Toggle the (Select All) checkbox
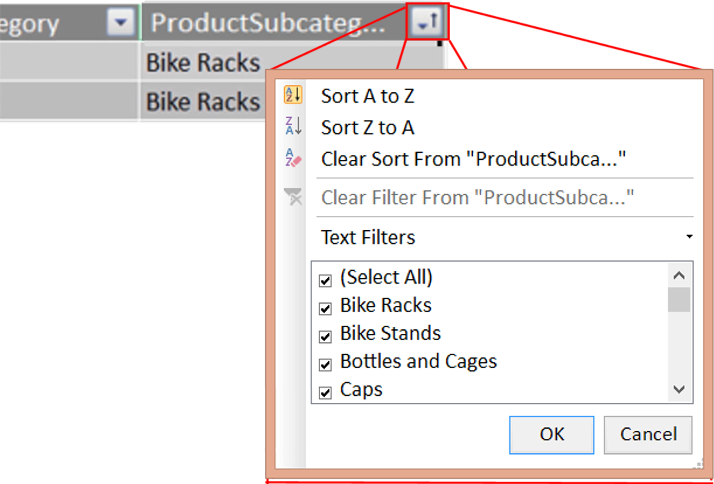Viewport: 714px width, 484px height. [x=325, y=280]
